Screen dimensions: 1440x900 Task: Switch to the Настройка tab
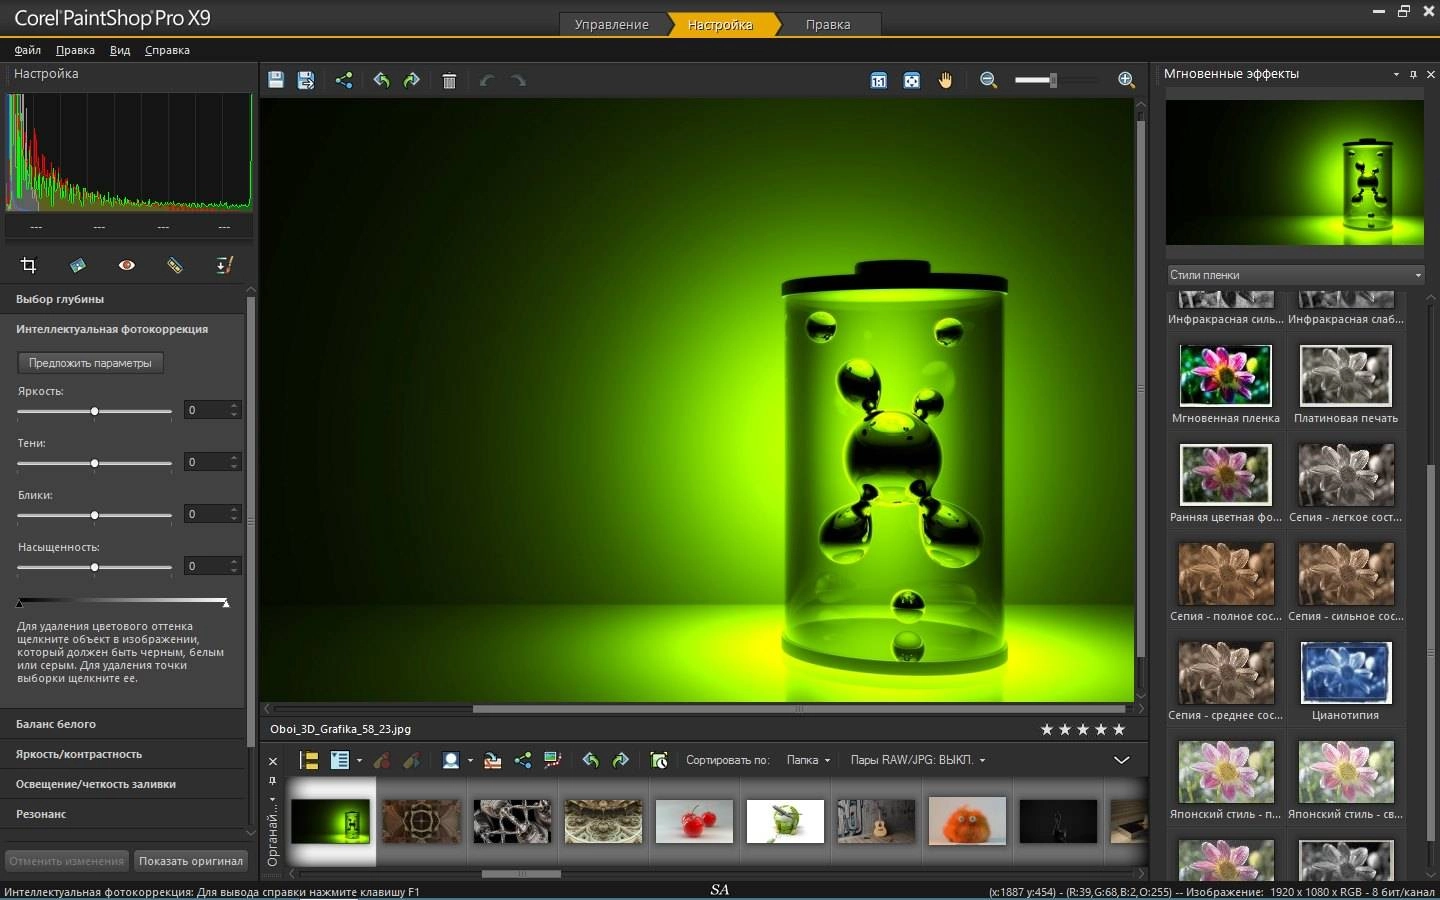click(x=720, y=24)
